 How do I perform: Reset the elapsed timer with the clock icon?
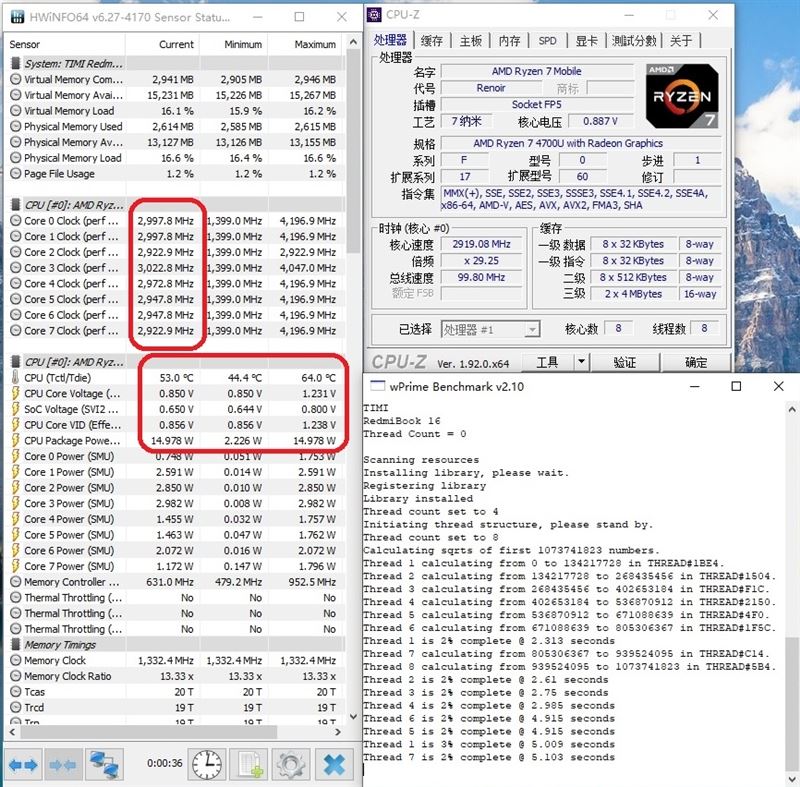pyautogui.click(x=207, y=765)
